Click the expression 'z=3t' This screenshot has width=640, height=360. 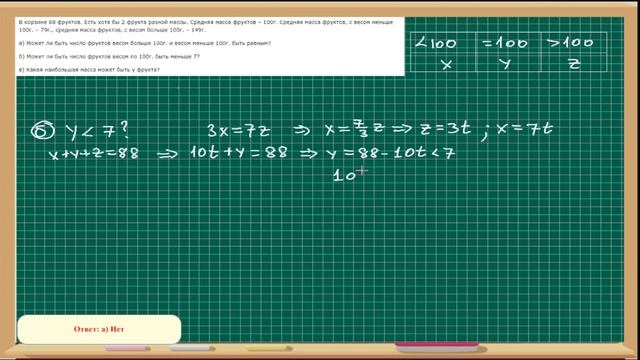coord(445,129)
